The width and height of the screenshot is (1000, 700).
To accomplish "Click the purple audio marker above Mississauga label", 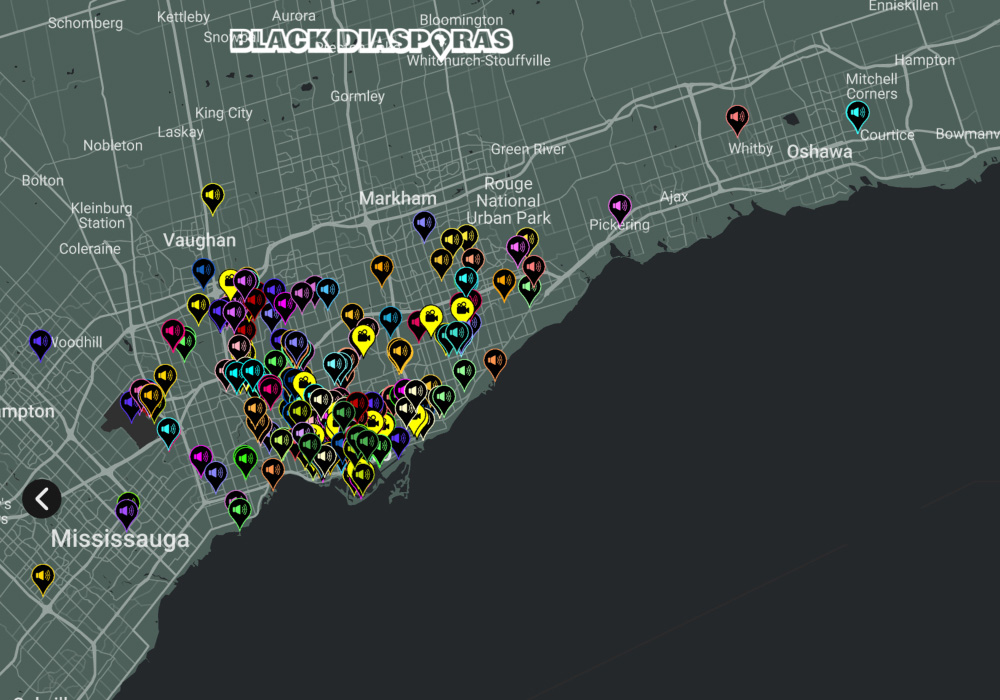I will [126, 512].
